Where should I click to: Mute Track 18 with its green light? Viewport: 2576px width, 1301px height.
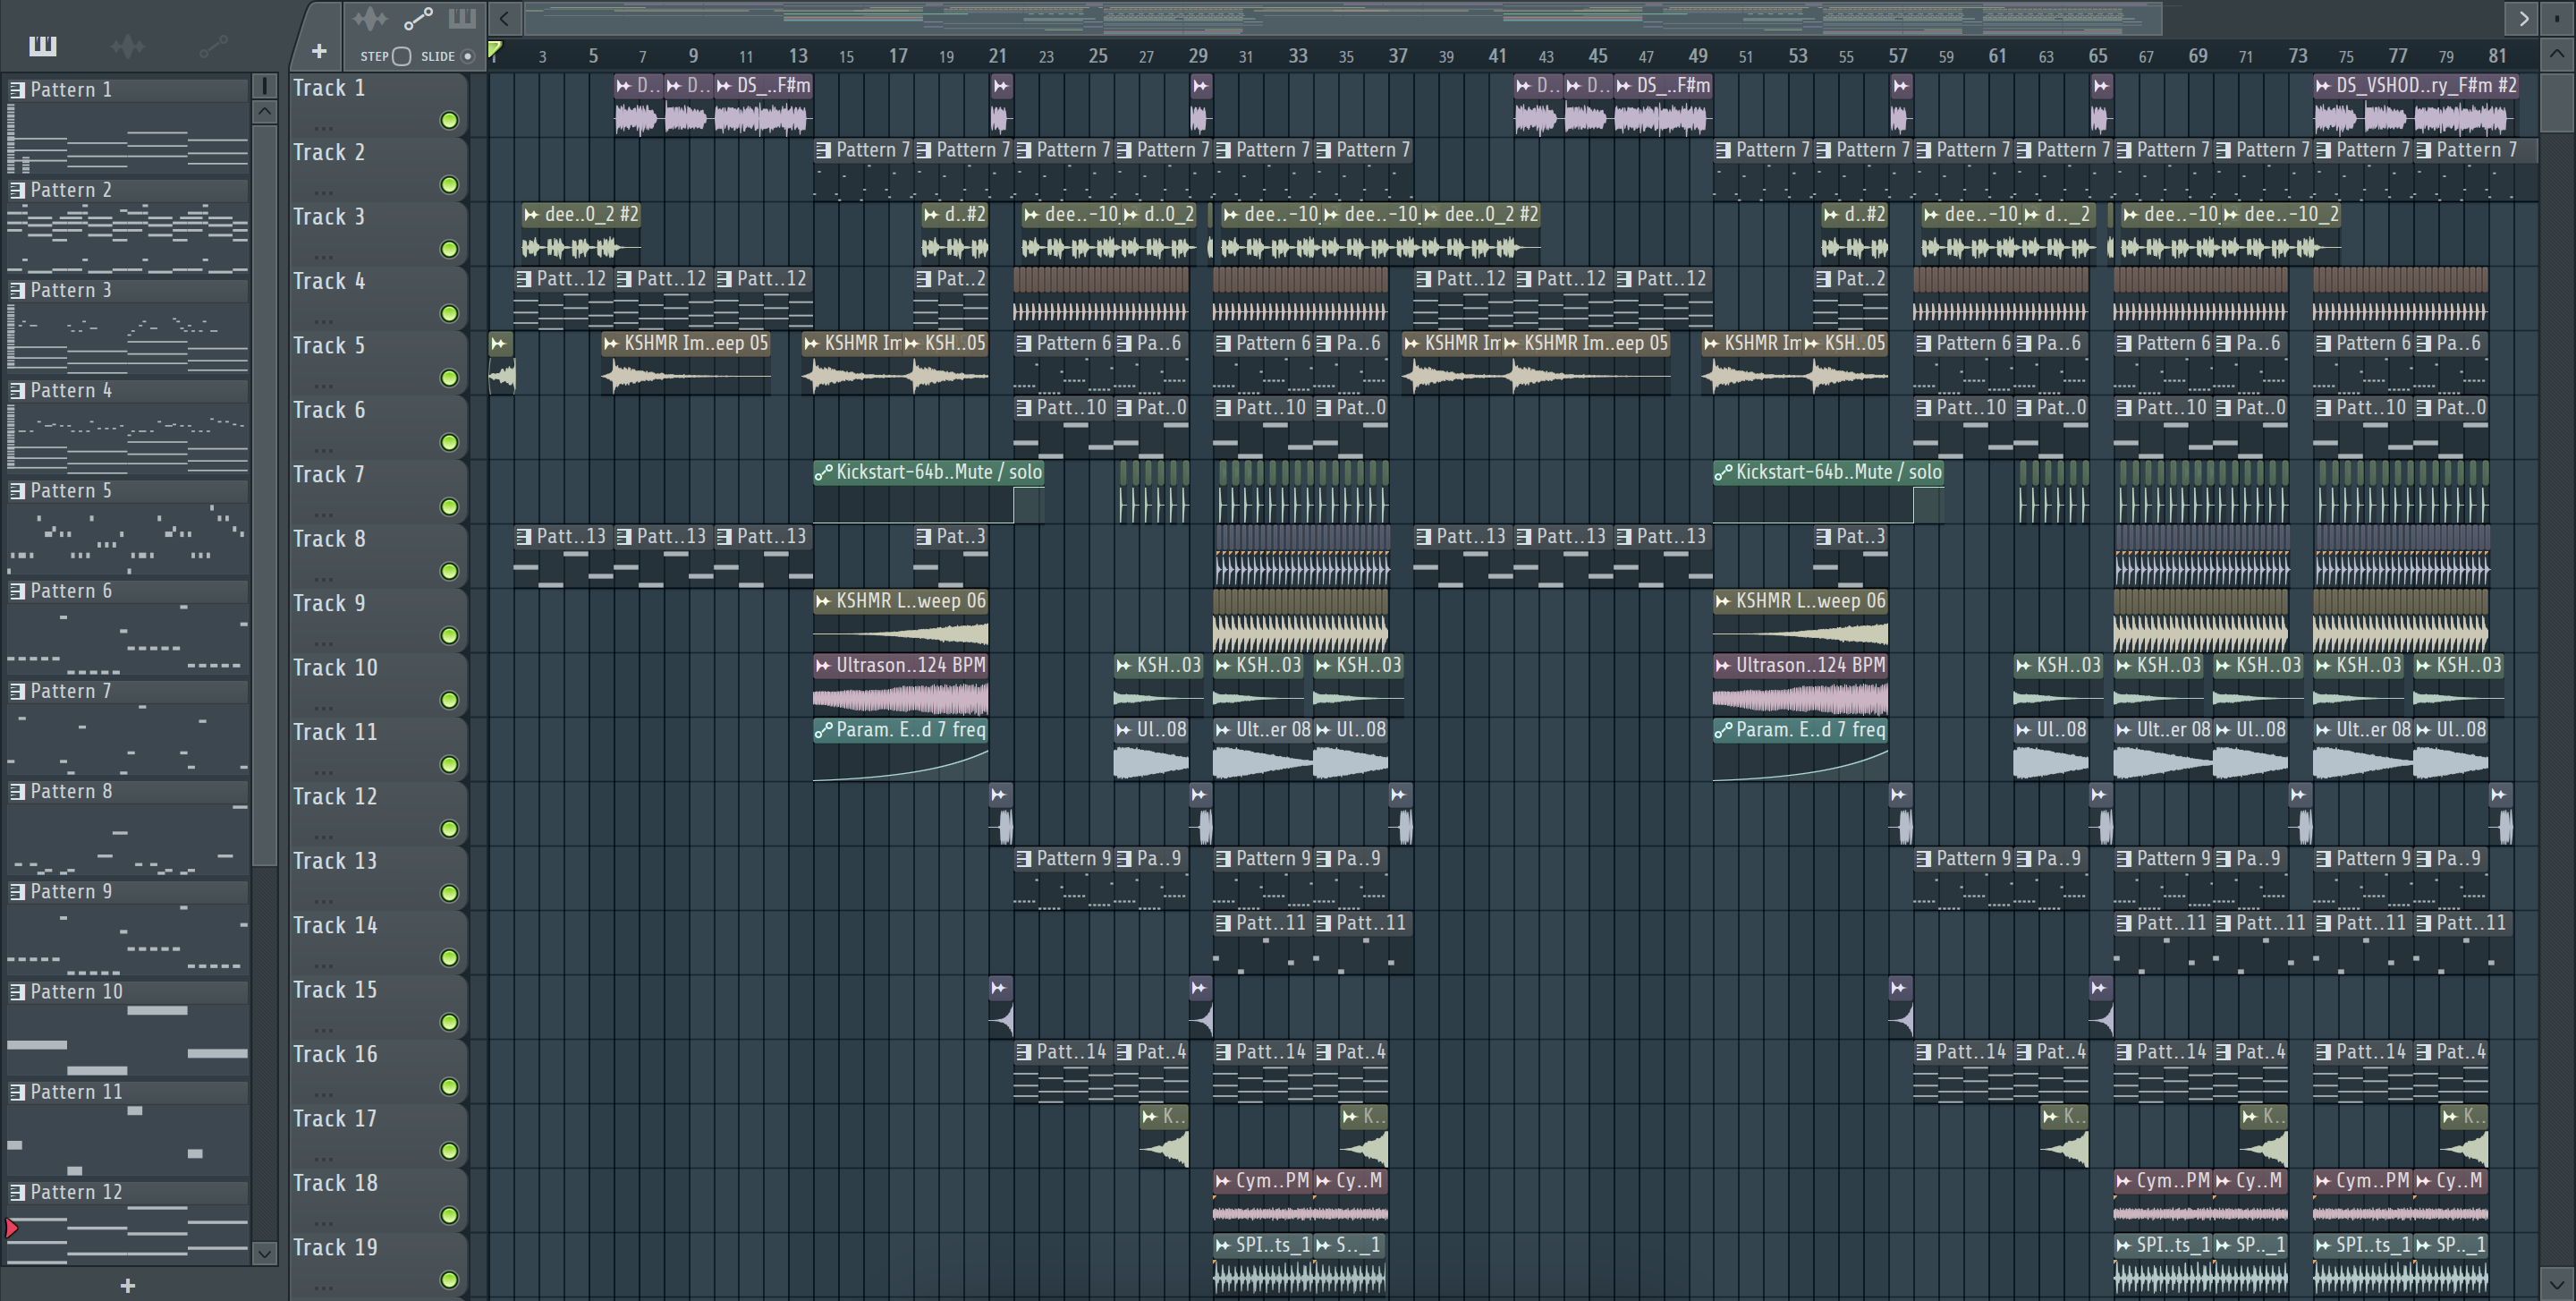click(449, 1215)
